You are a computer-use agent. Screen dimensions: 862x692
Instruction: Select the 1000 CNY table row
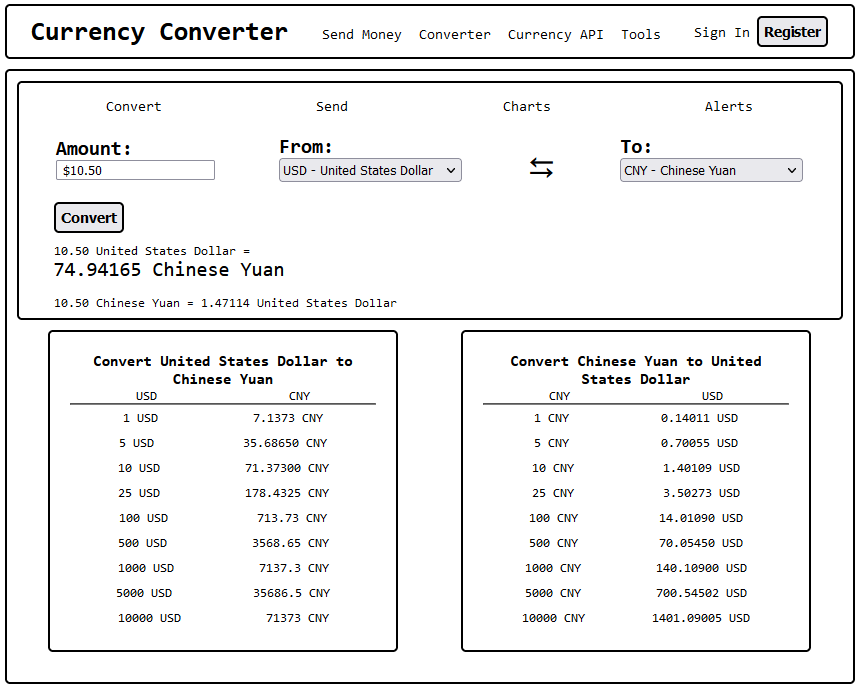click(635, 568)
